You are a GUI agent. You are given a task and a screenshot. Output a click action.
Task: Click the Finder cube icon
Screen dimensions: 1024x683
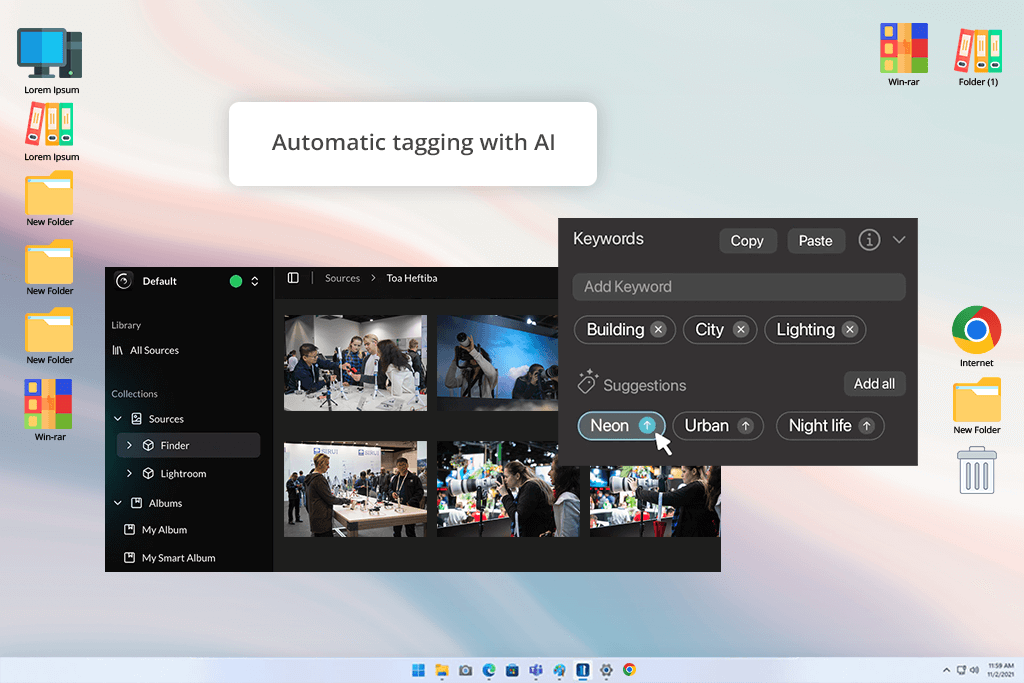pos(148,445)
